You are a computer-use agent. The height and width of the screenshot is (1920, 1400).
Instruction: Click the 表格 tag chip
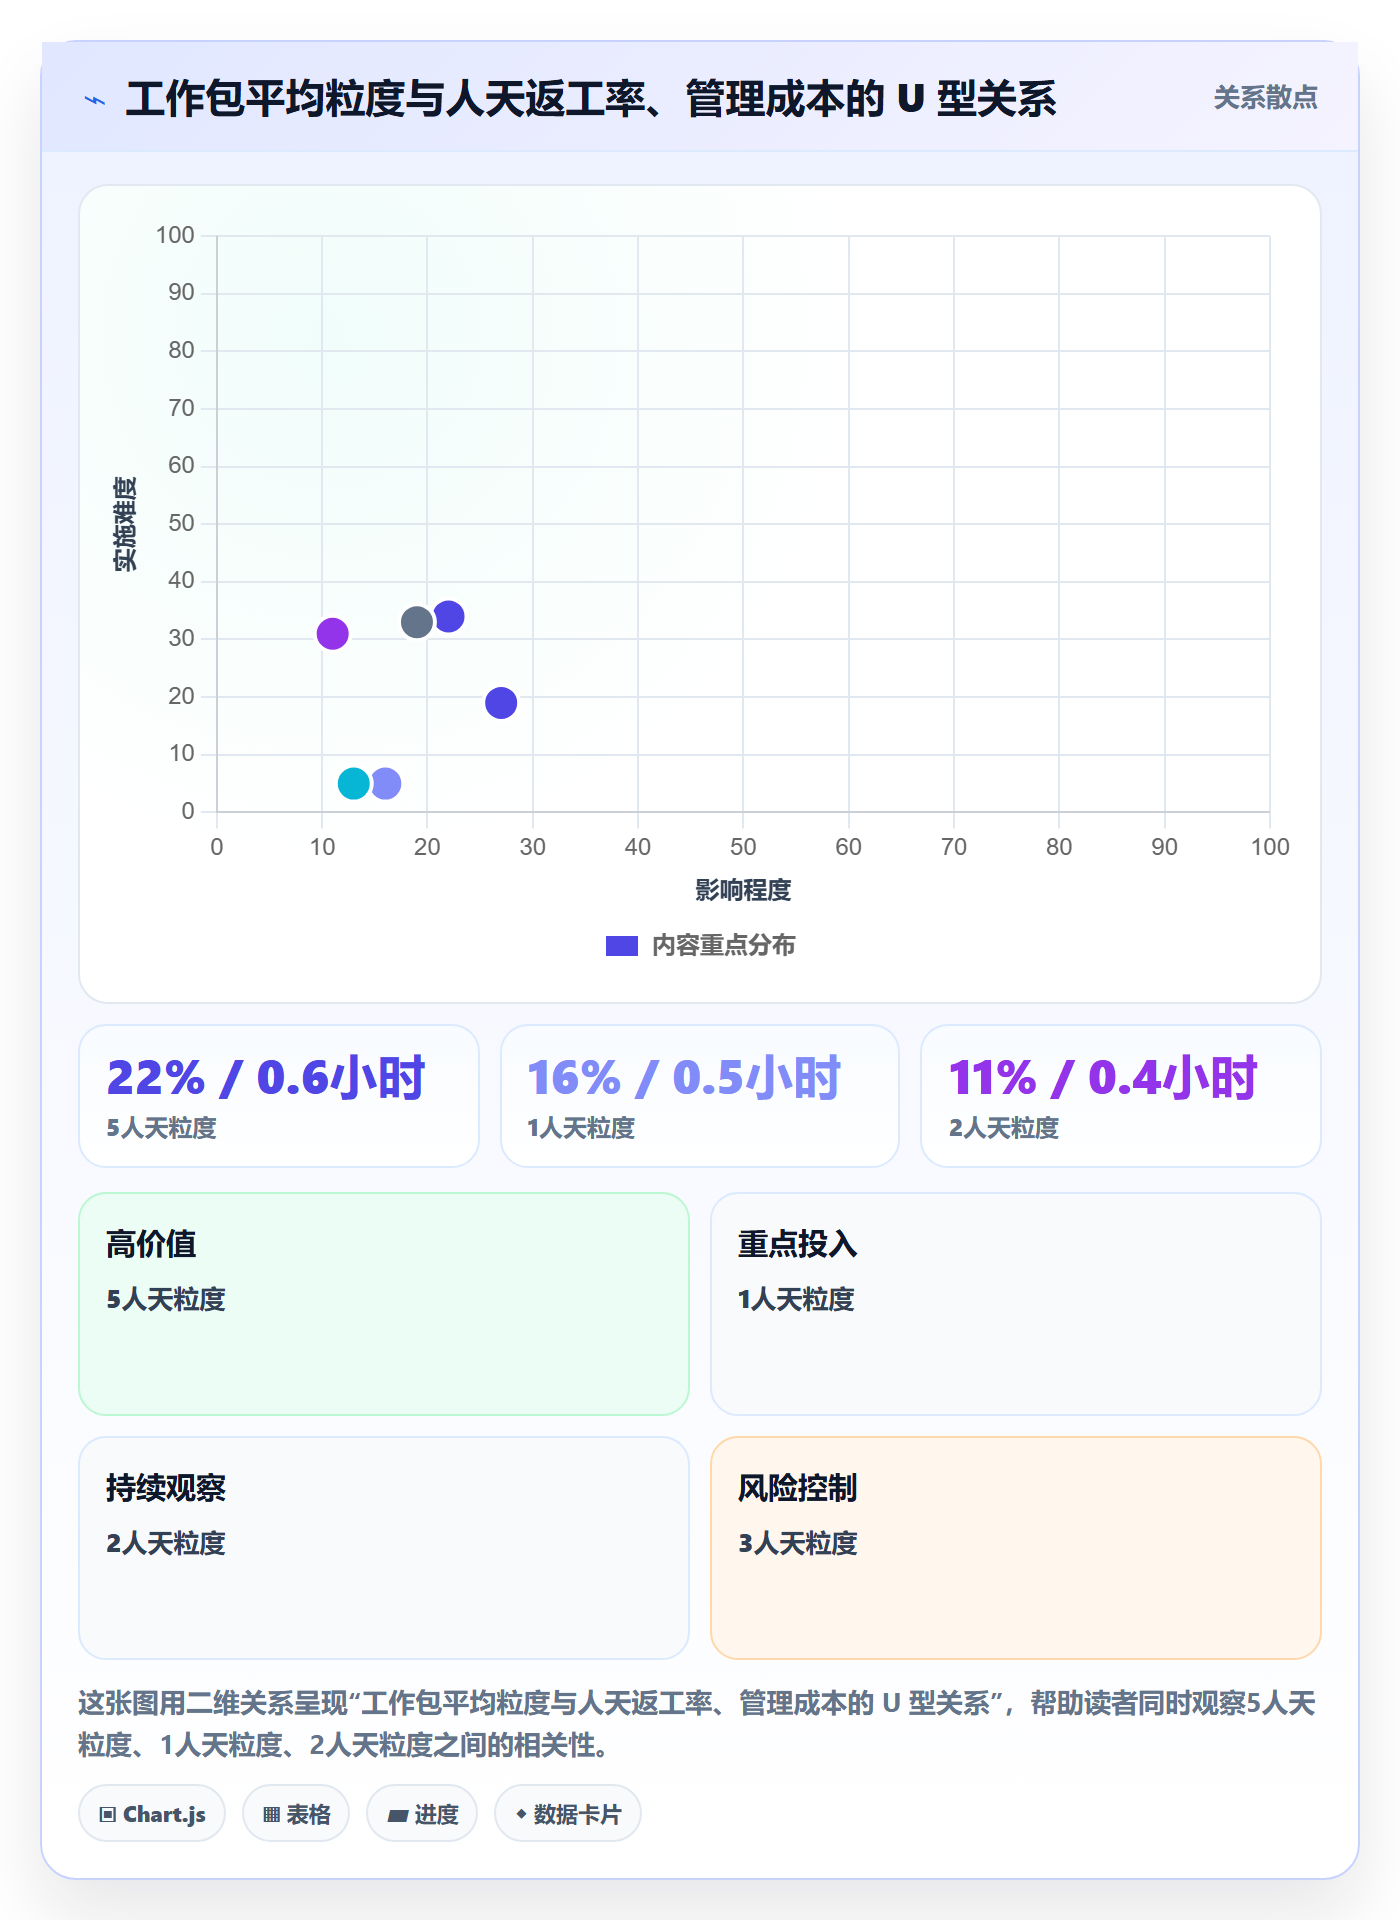[x=296, y=1814]
